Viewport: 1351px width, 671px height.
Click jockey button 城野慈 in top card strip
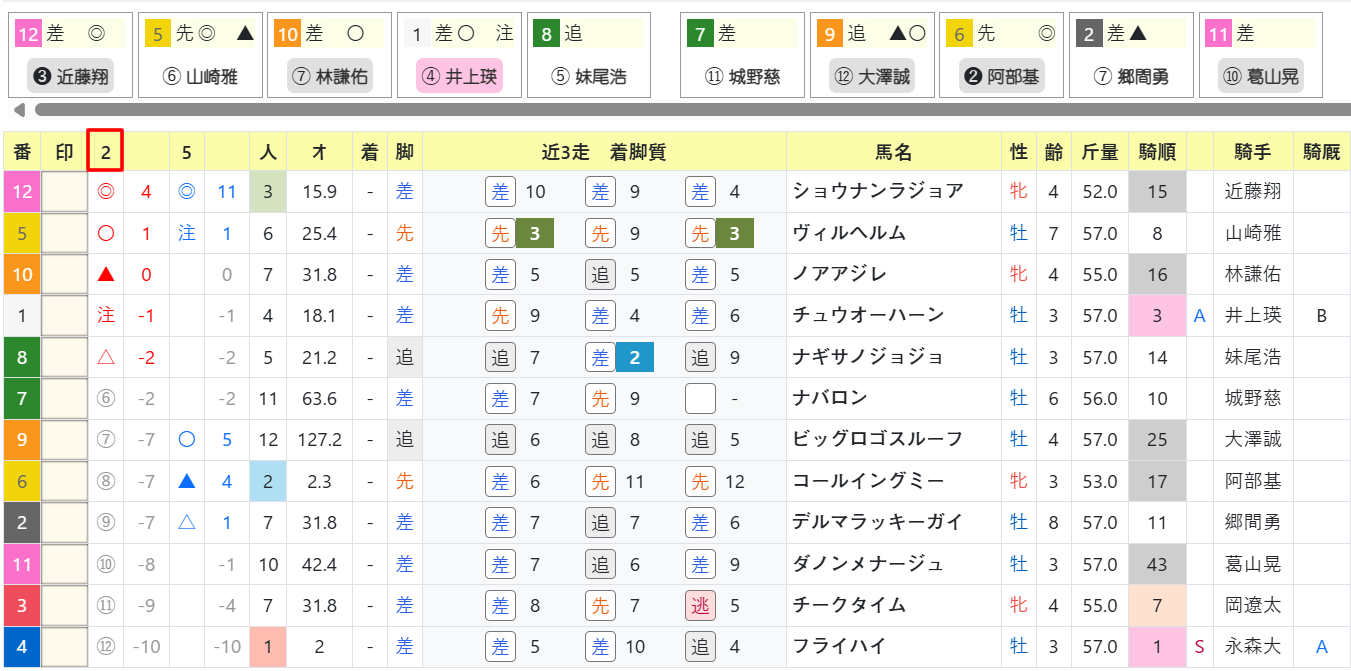click(741, 76)
